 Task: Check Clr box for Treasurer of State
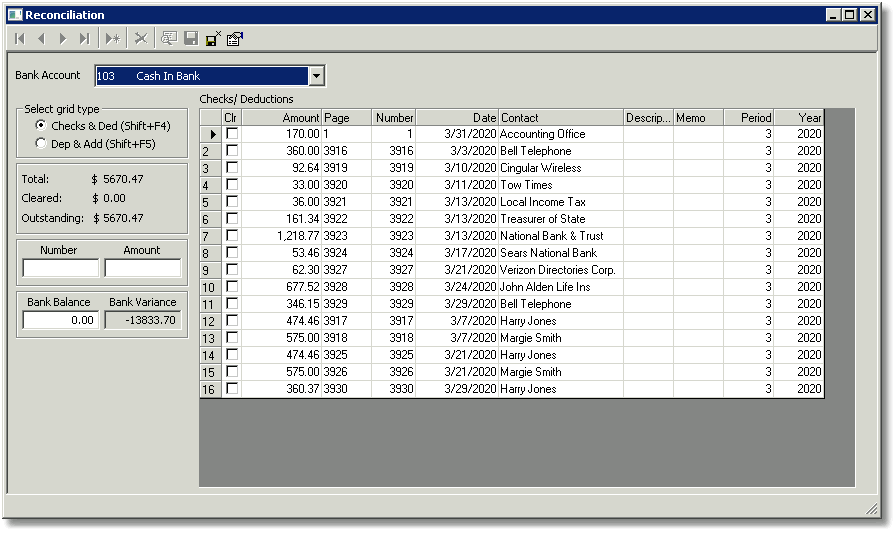click(232, 218)
